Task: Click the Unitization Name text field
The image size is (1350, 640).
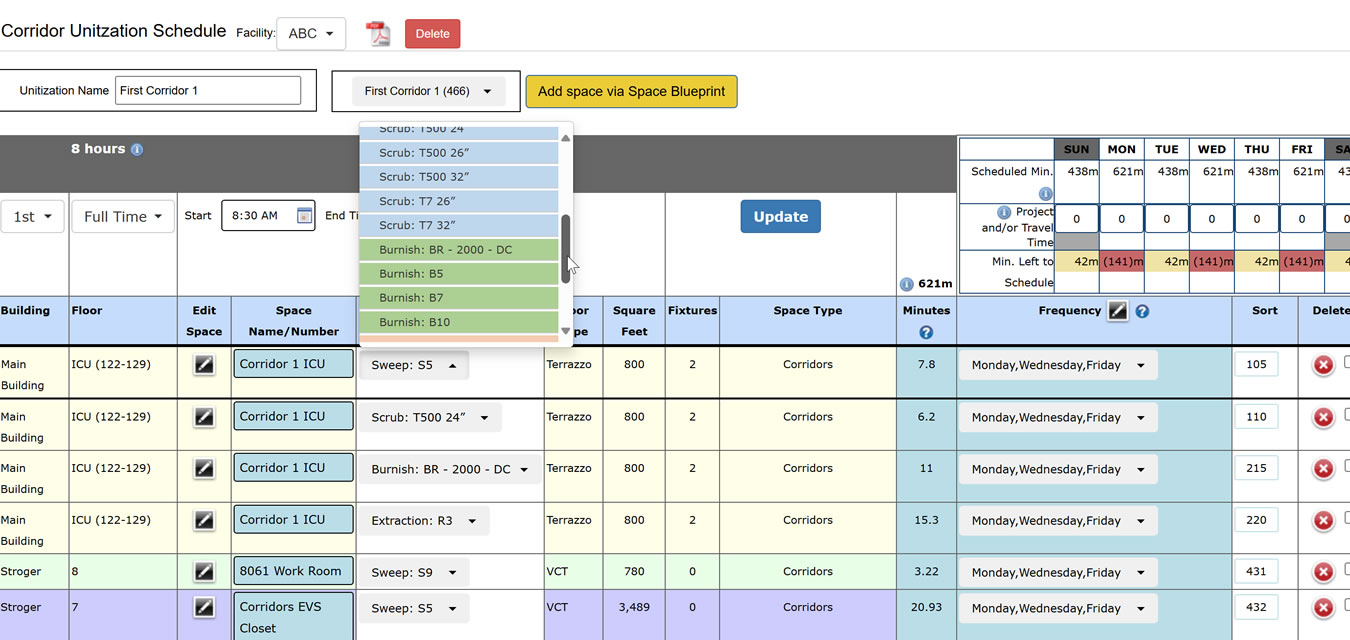Action: tap(207, 90)
